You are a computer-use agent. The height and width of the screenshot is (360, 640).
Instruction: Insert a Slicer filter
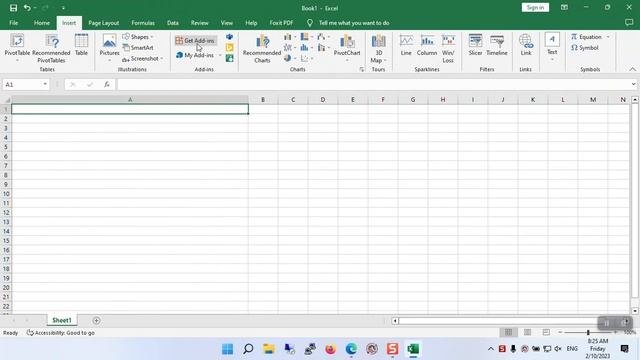[476, 45]
